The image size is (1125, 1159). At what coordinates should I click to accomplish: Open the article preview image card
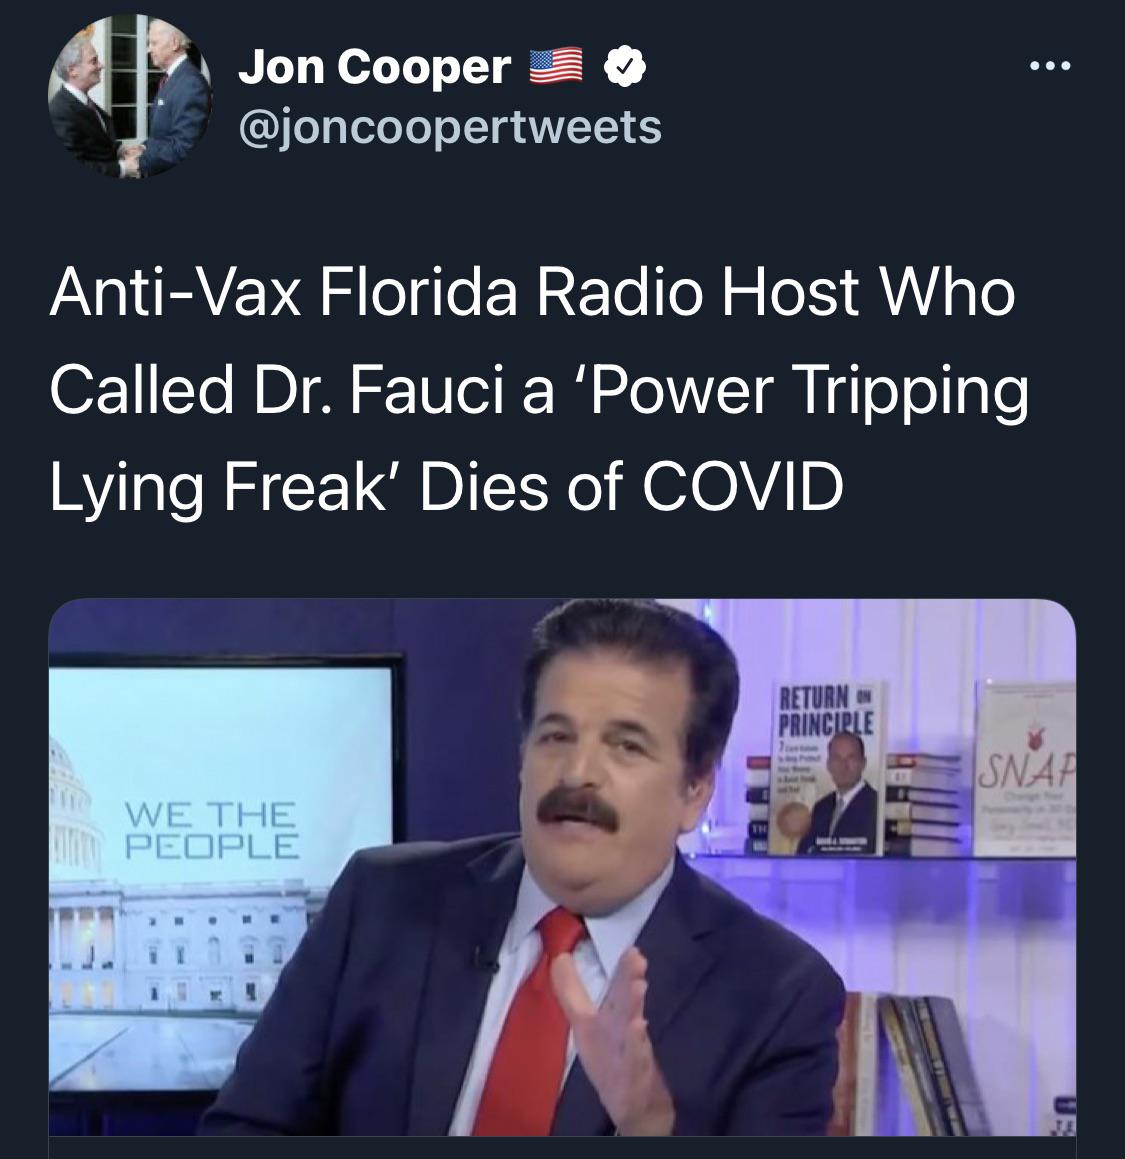click(562, 869)
